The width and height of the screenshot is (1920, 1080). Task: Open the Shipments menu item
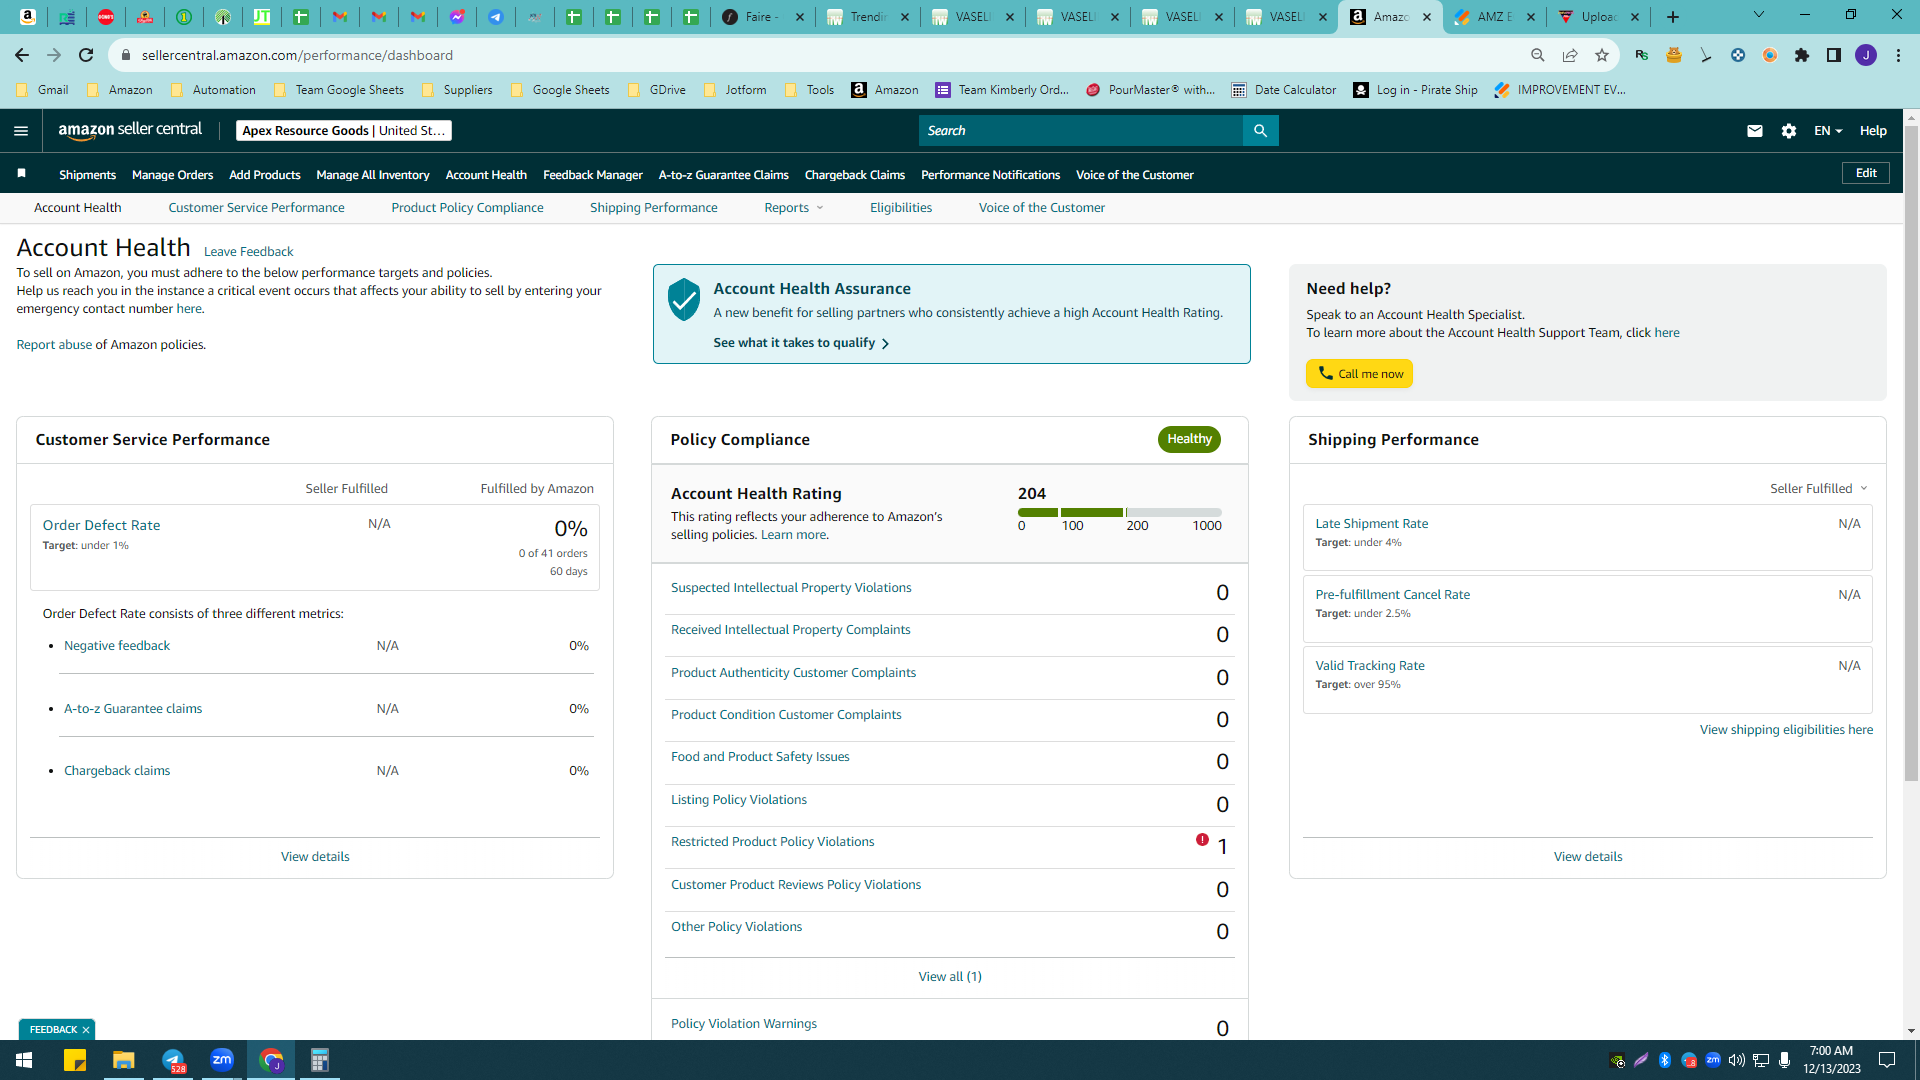tap(87, 175)
